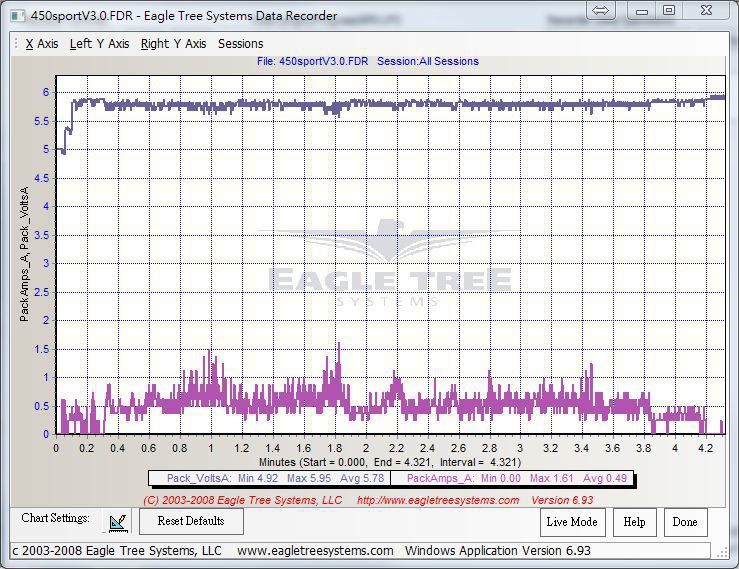
Task: Minimize the Data Recorder window
Action: point(642,11)
